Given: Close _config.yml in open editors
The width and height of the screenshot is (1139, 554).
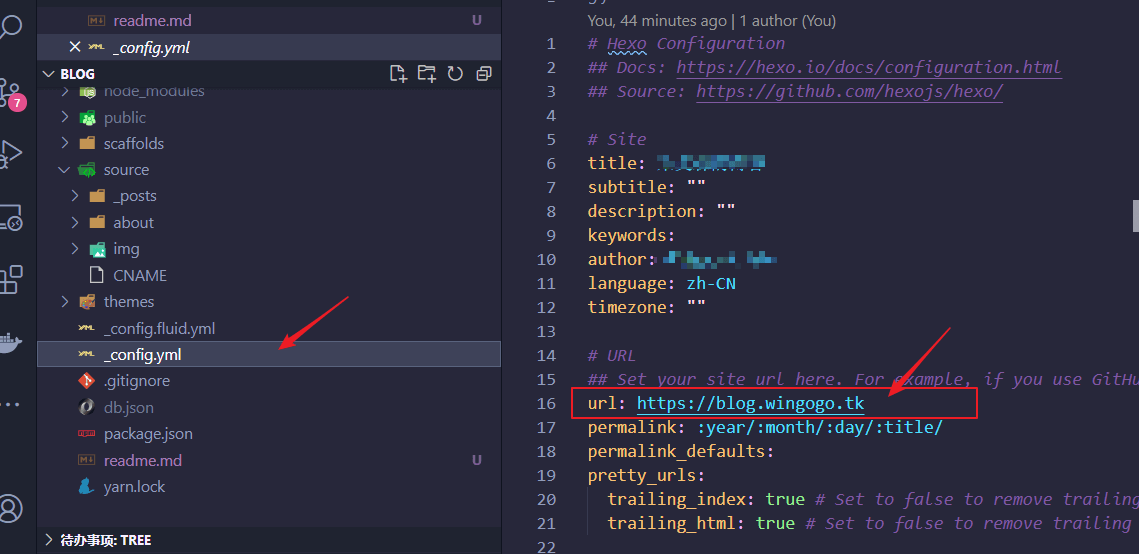Looking at the screenshot, I should tap(75, 47).
